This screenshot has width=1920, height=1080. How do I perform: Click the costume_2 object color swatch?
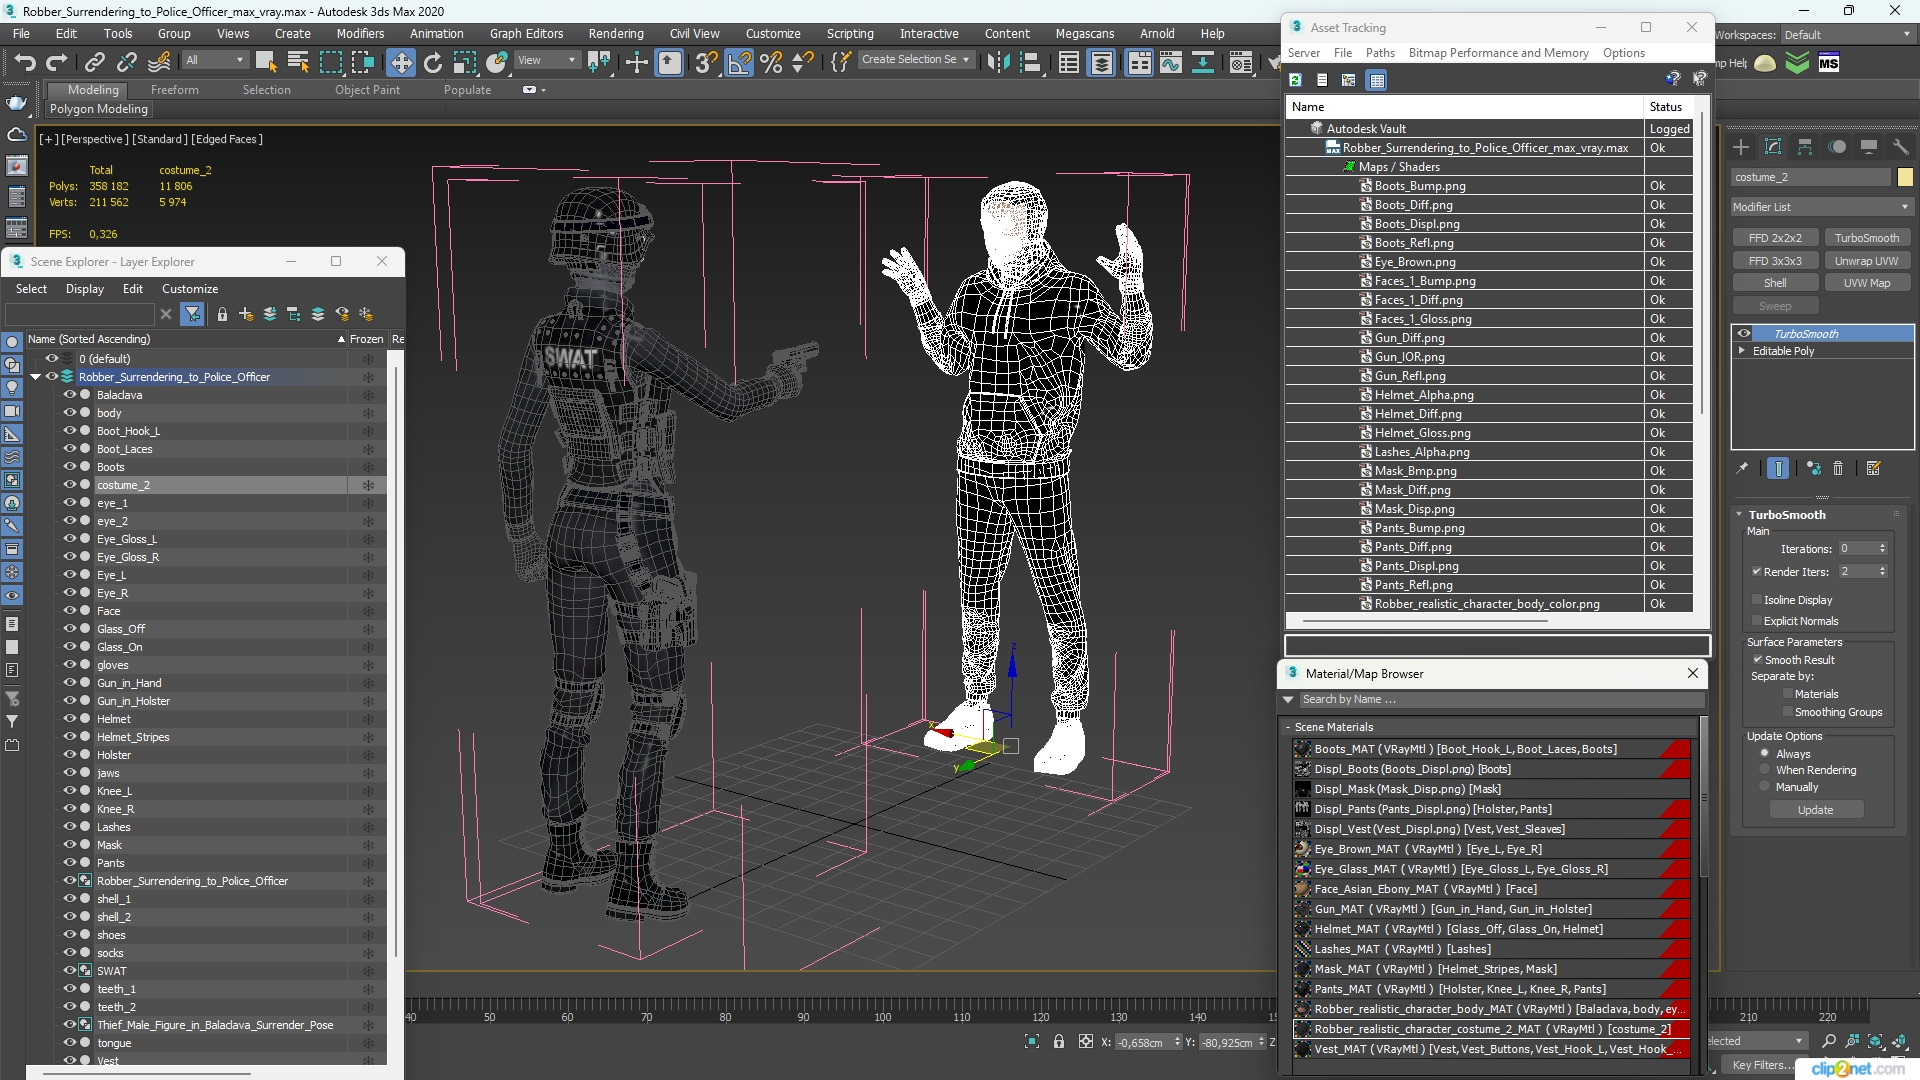pyautogui.click(x=1905, y=177)
